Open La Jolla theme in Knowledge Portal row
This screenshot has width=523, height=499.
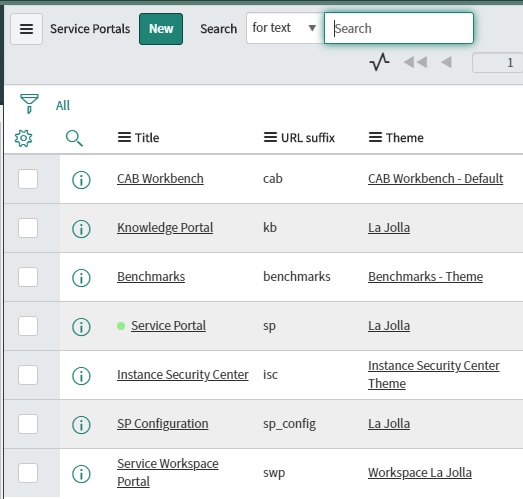pos(389,228)
